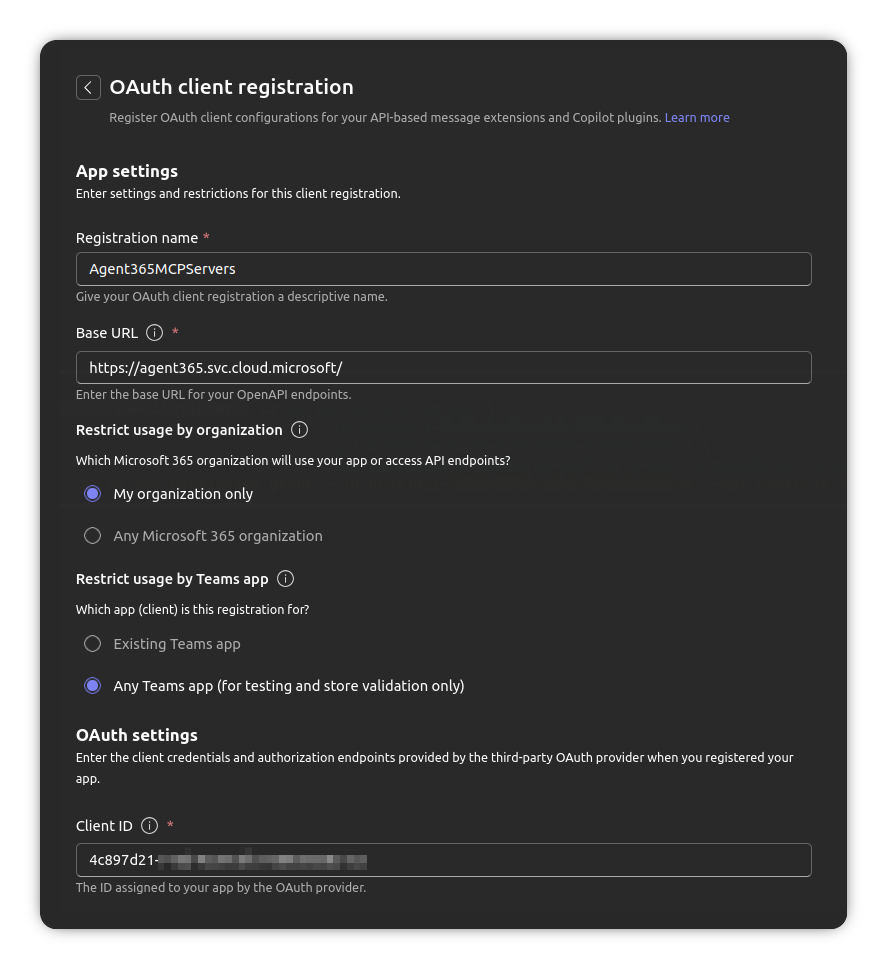This screenshot has height=969, width=887.
Task: Click the asterisk beside Client ID
Action: 170,825
